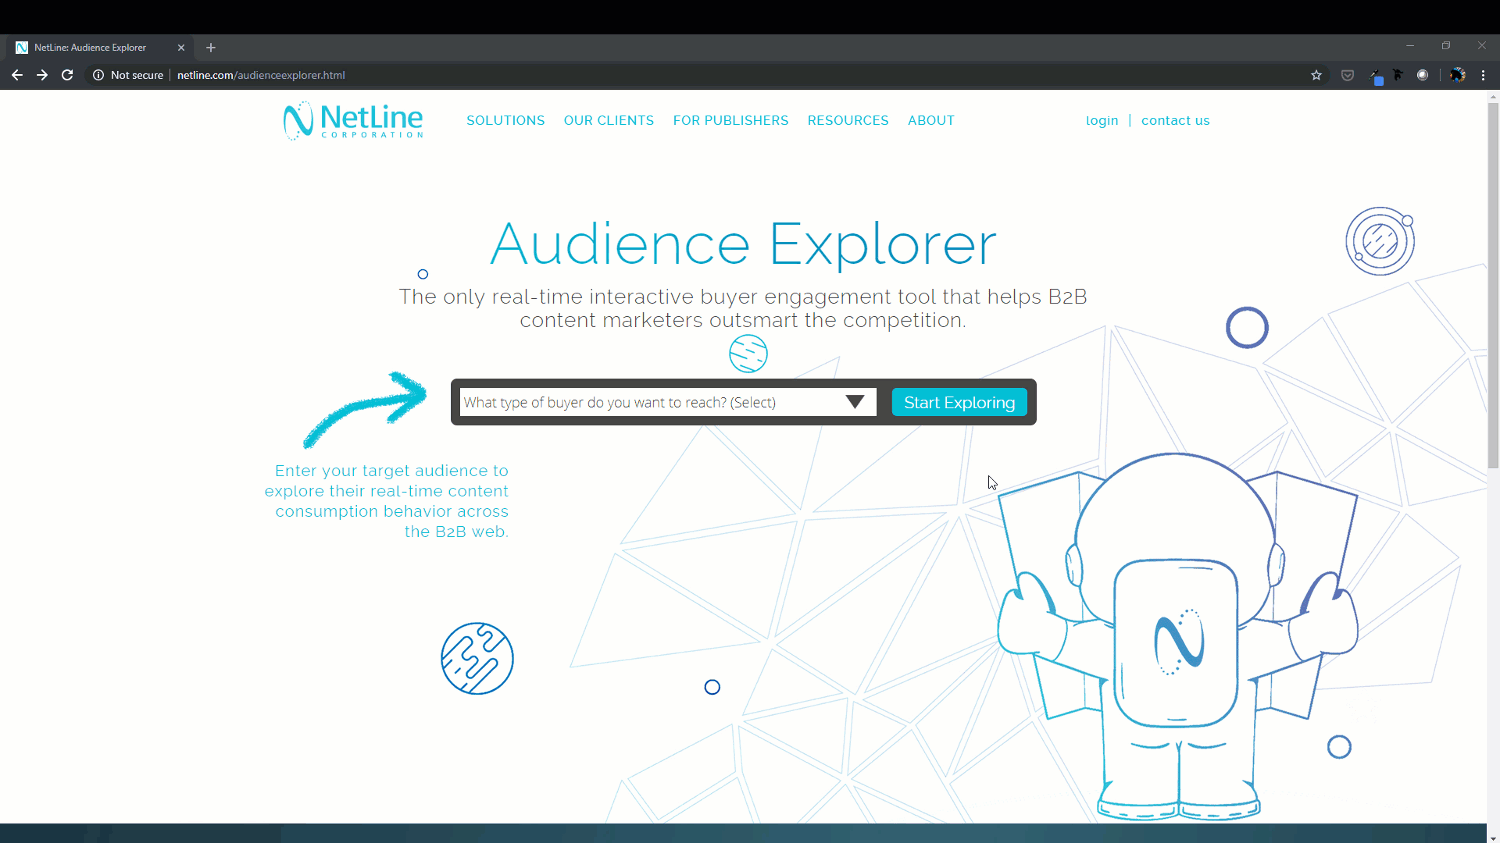Click the NetLine Corporation logo
Image resolution: width=1500 pixels, height=843 pixels.
point(353,121)
